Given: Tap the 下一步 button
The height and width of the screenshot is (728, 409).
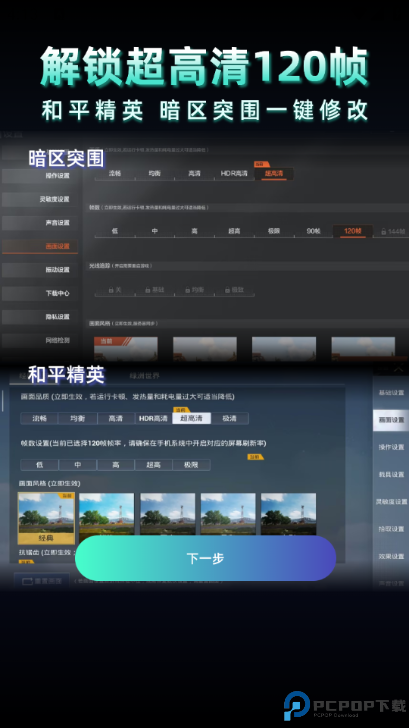Looking at the screenshot, I should click(x=205, y=558).
